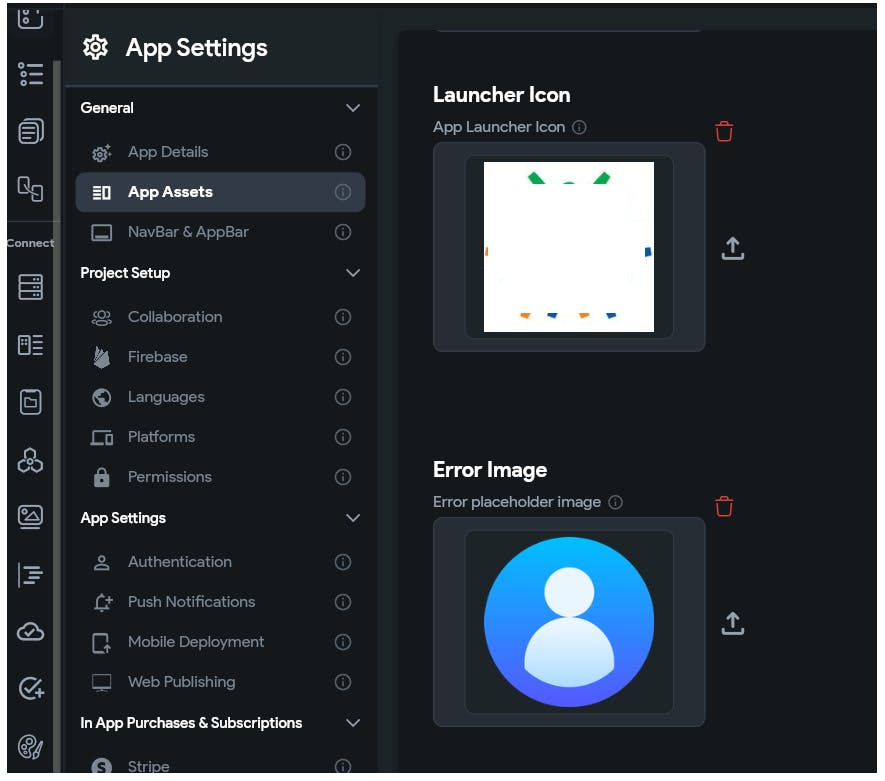Open Firebase settings
885x781 pixels.
[x=220, y=357]
